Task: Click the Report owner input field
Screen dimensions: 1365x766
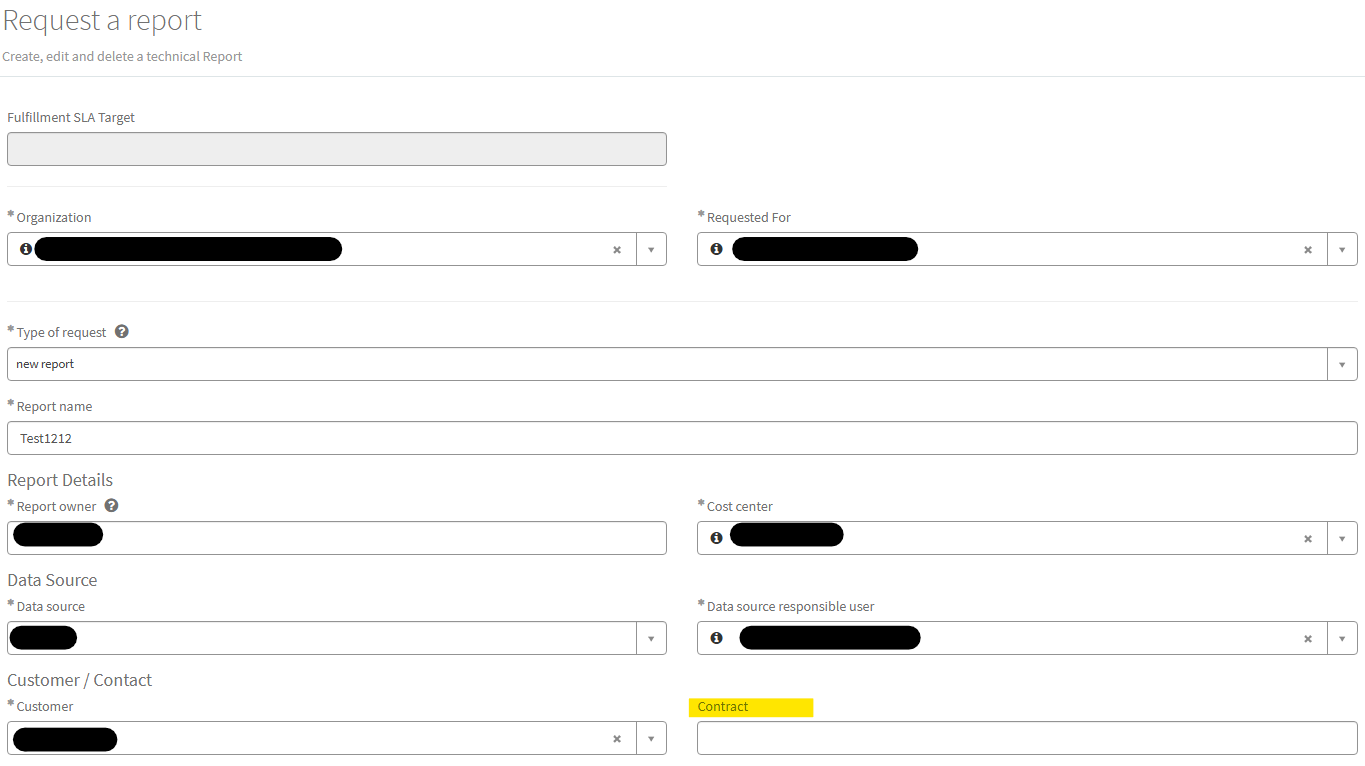Action: (337, 538)
